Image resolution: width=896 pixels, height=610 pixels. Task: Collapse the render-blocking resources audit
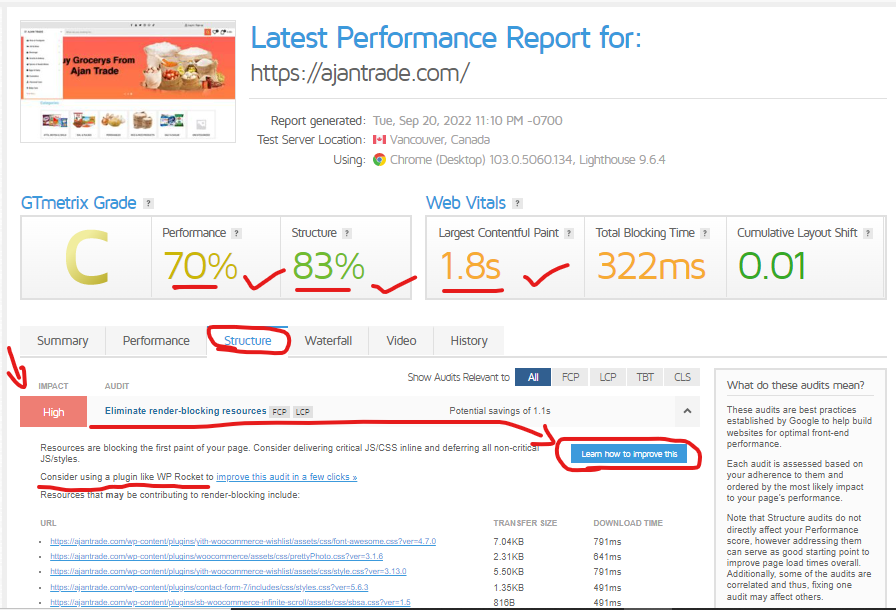[x=687, y=411]
